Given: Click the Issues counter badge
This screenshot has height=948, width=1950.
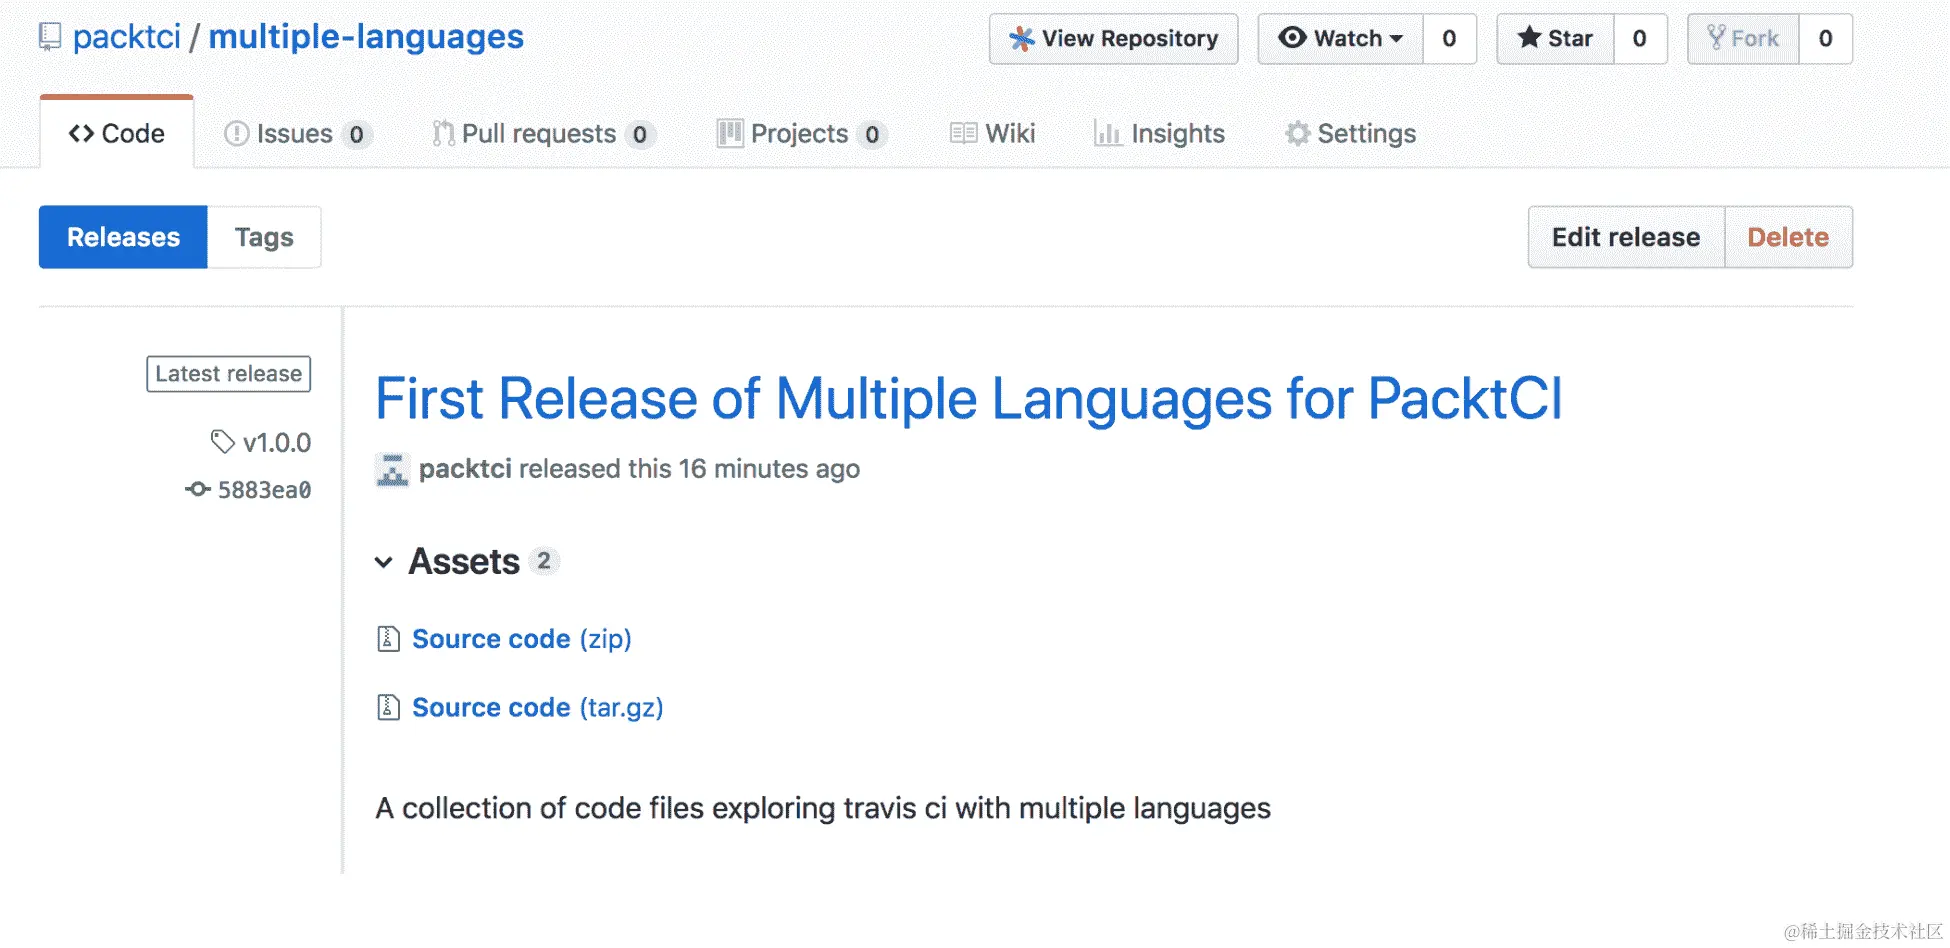Looking at the screenshot, I should tap(357, 135).
